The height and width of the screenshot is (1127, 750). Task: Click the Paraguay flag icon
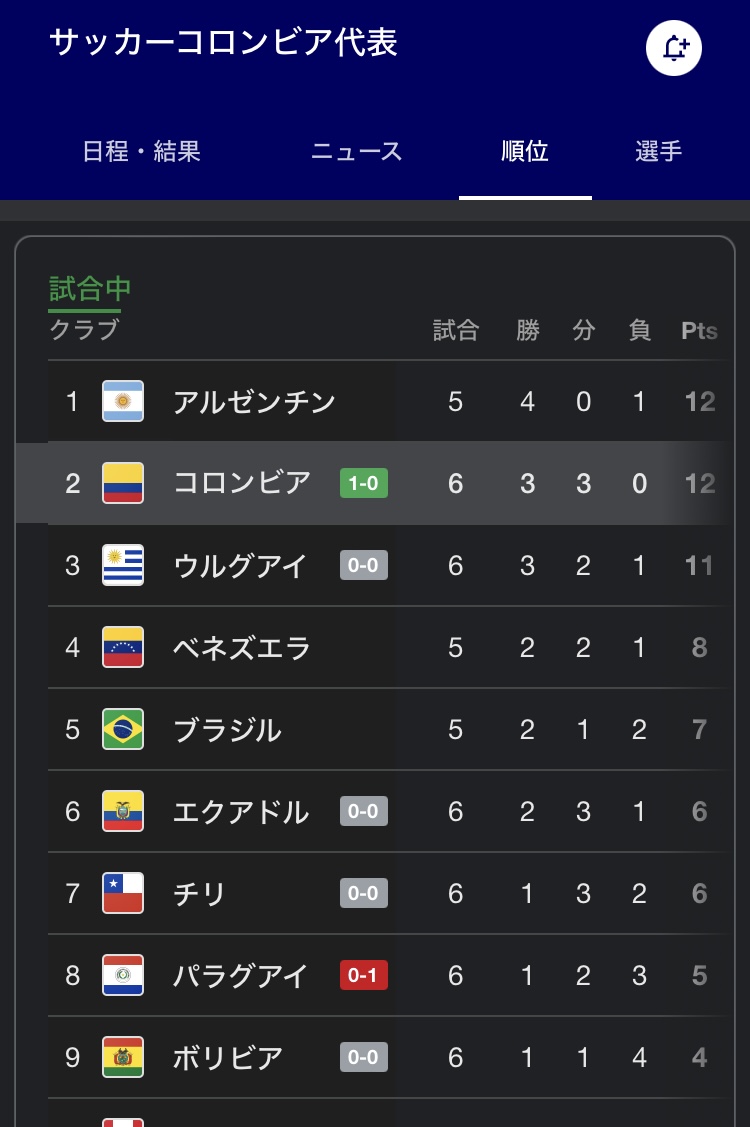(x=123, y=975)
